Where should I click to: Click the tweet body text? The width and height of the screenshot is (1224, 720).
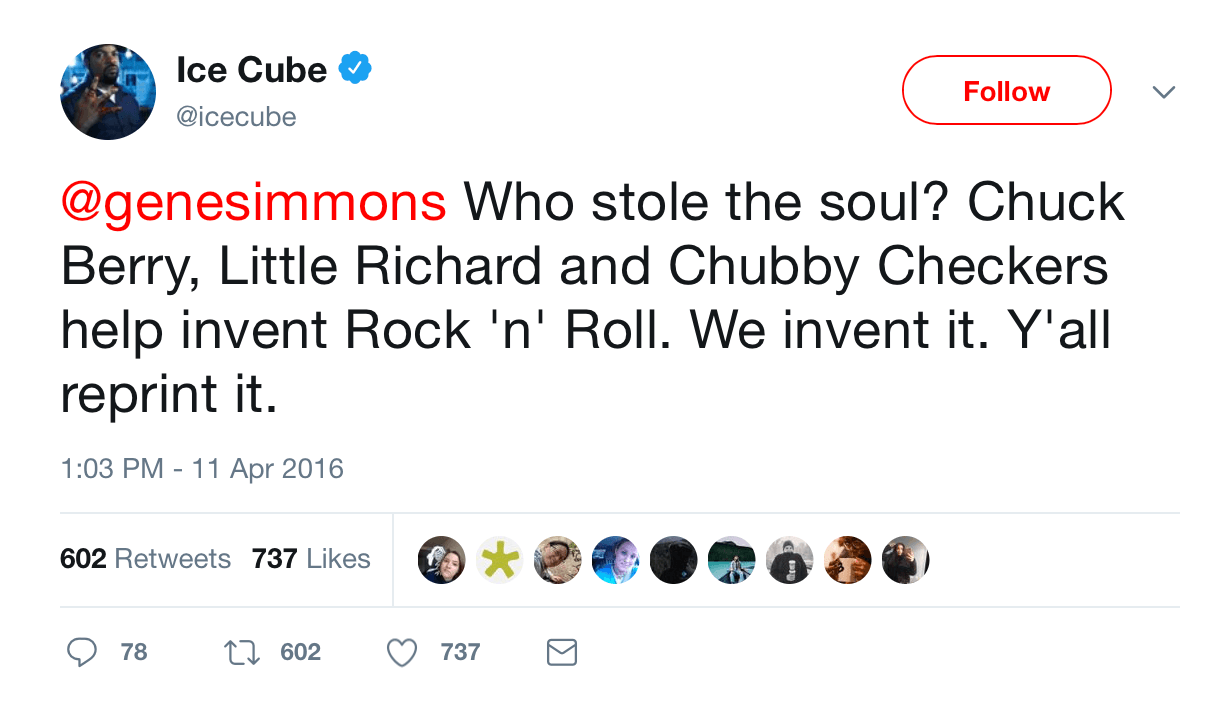point(593,300)
